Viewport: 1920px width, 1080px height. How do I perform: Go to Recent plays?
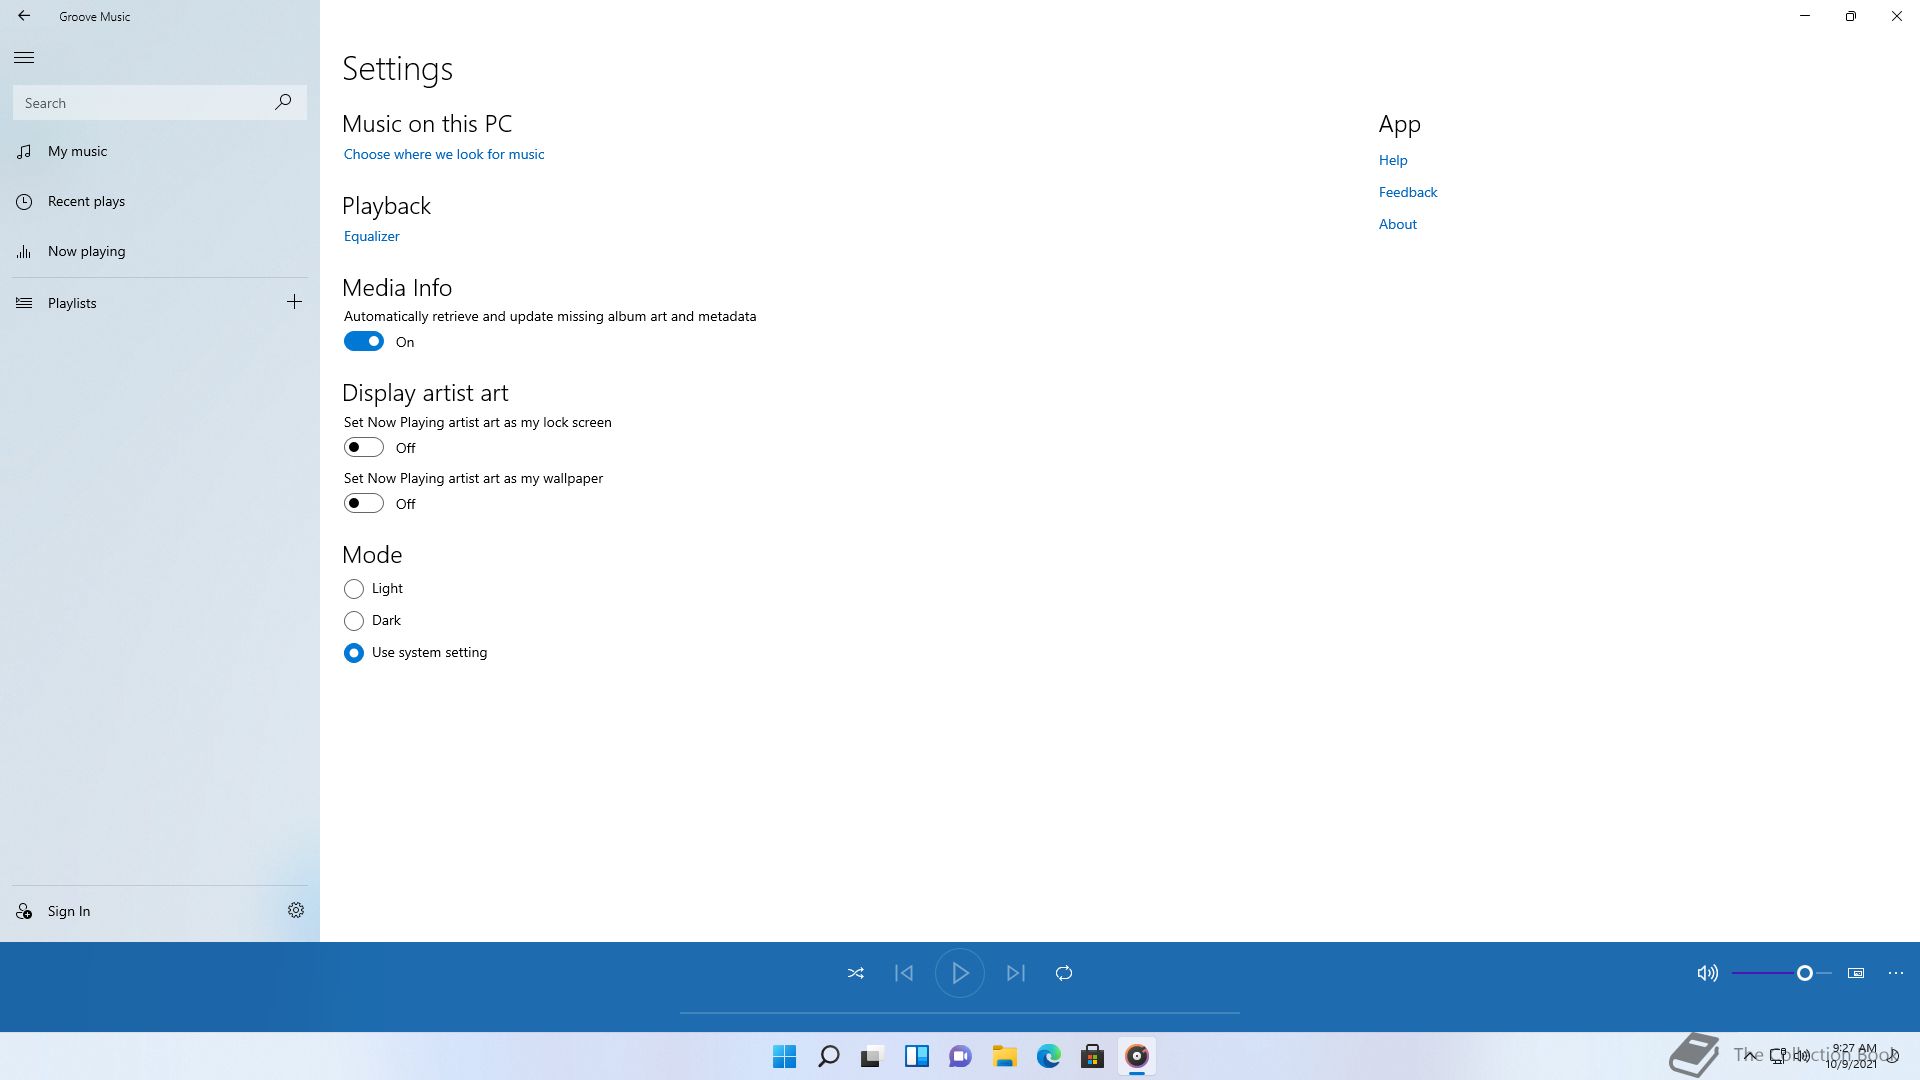pos(86,201)
